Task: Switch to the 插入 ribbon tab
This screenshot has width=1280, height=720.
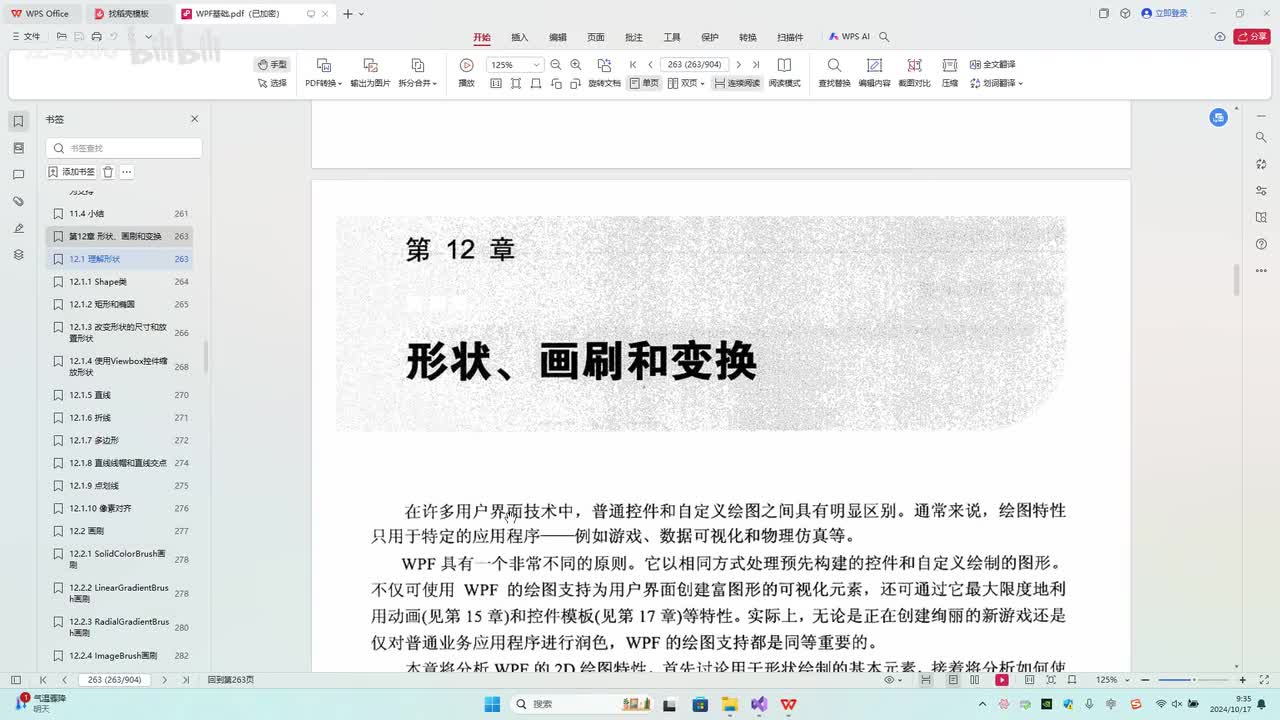Action: tap(520, 37)
